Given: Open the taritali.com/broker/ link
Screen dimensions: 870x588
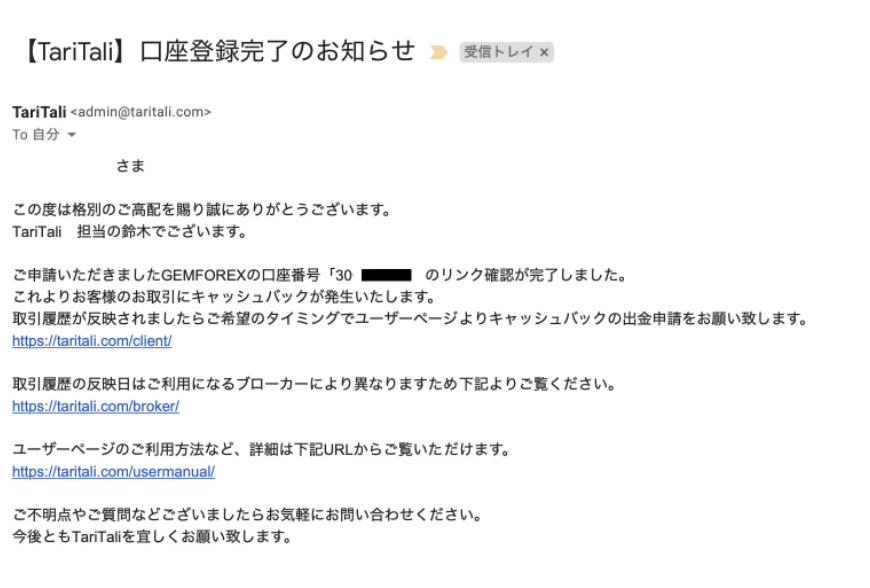Looking at the screenshot, I should point(95,406).
